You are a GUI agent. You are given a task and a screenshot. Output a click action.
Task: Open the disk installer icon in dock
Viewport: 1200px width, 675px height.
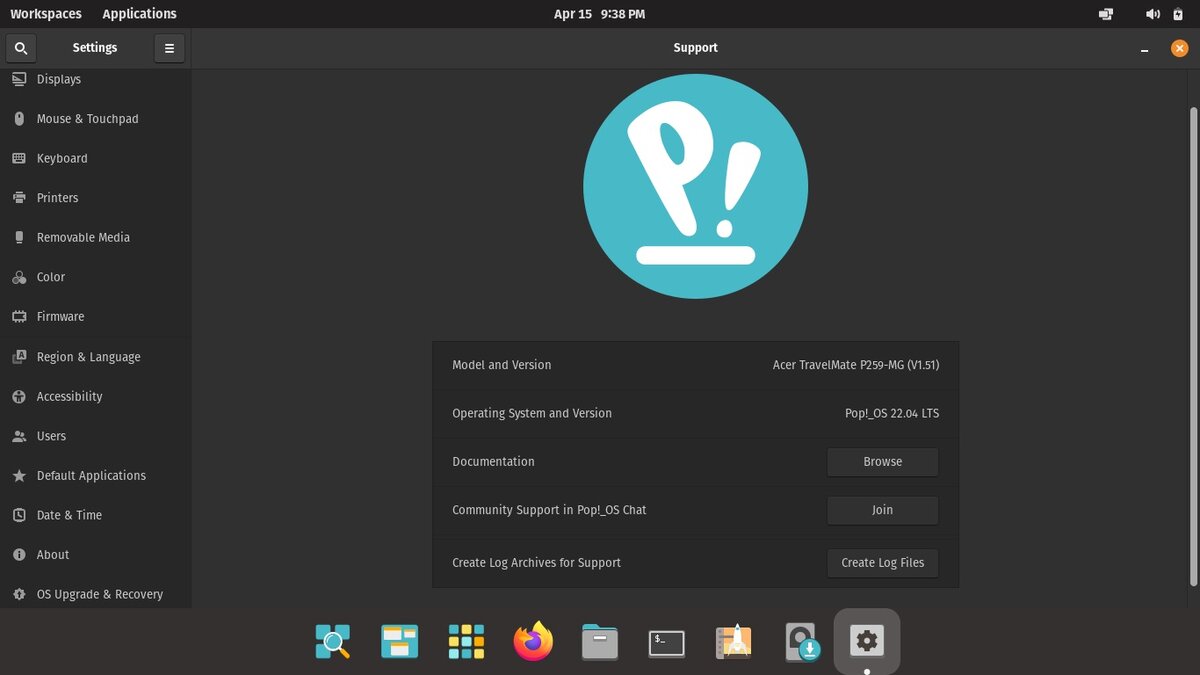pos(801,642)
